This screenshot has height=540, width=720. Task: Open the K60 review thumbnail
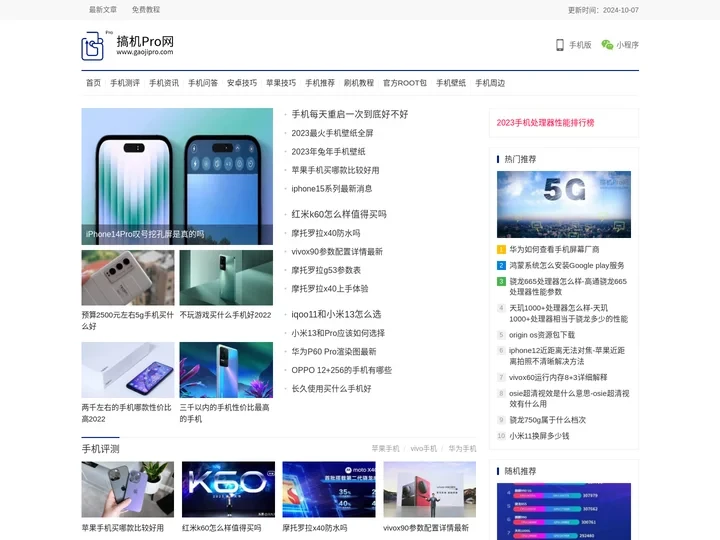pos(229,489)
